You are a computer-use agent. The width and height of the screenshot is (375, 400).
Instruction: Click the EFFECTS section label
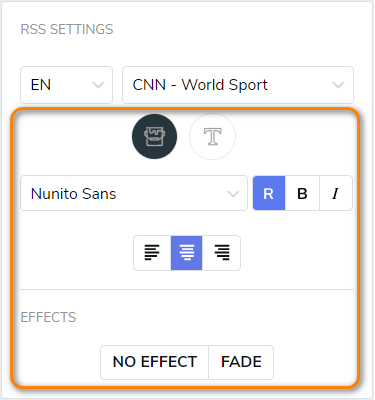pyautogui.click(x=48, y=317)
